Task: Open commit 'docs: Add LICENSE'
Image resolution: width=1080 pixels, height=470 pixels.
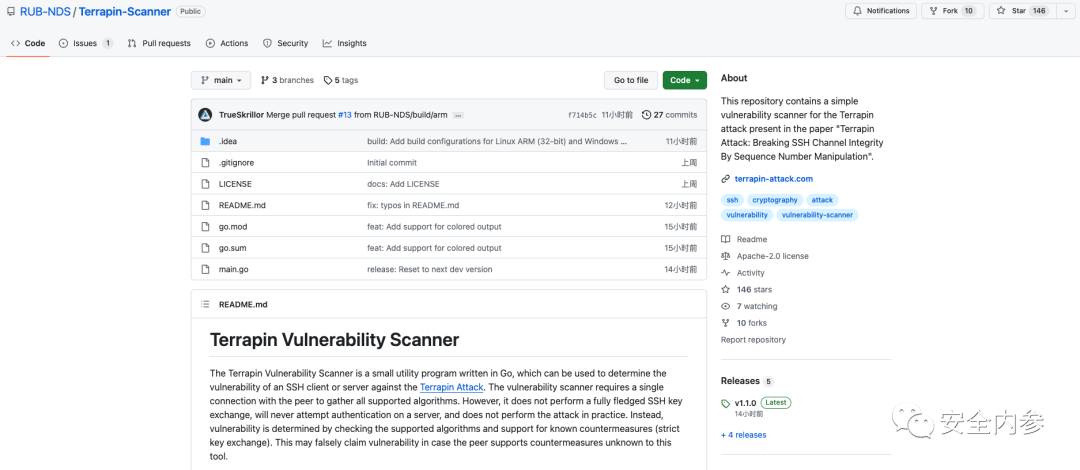Action: pos(403,184)
